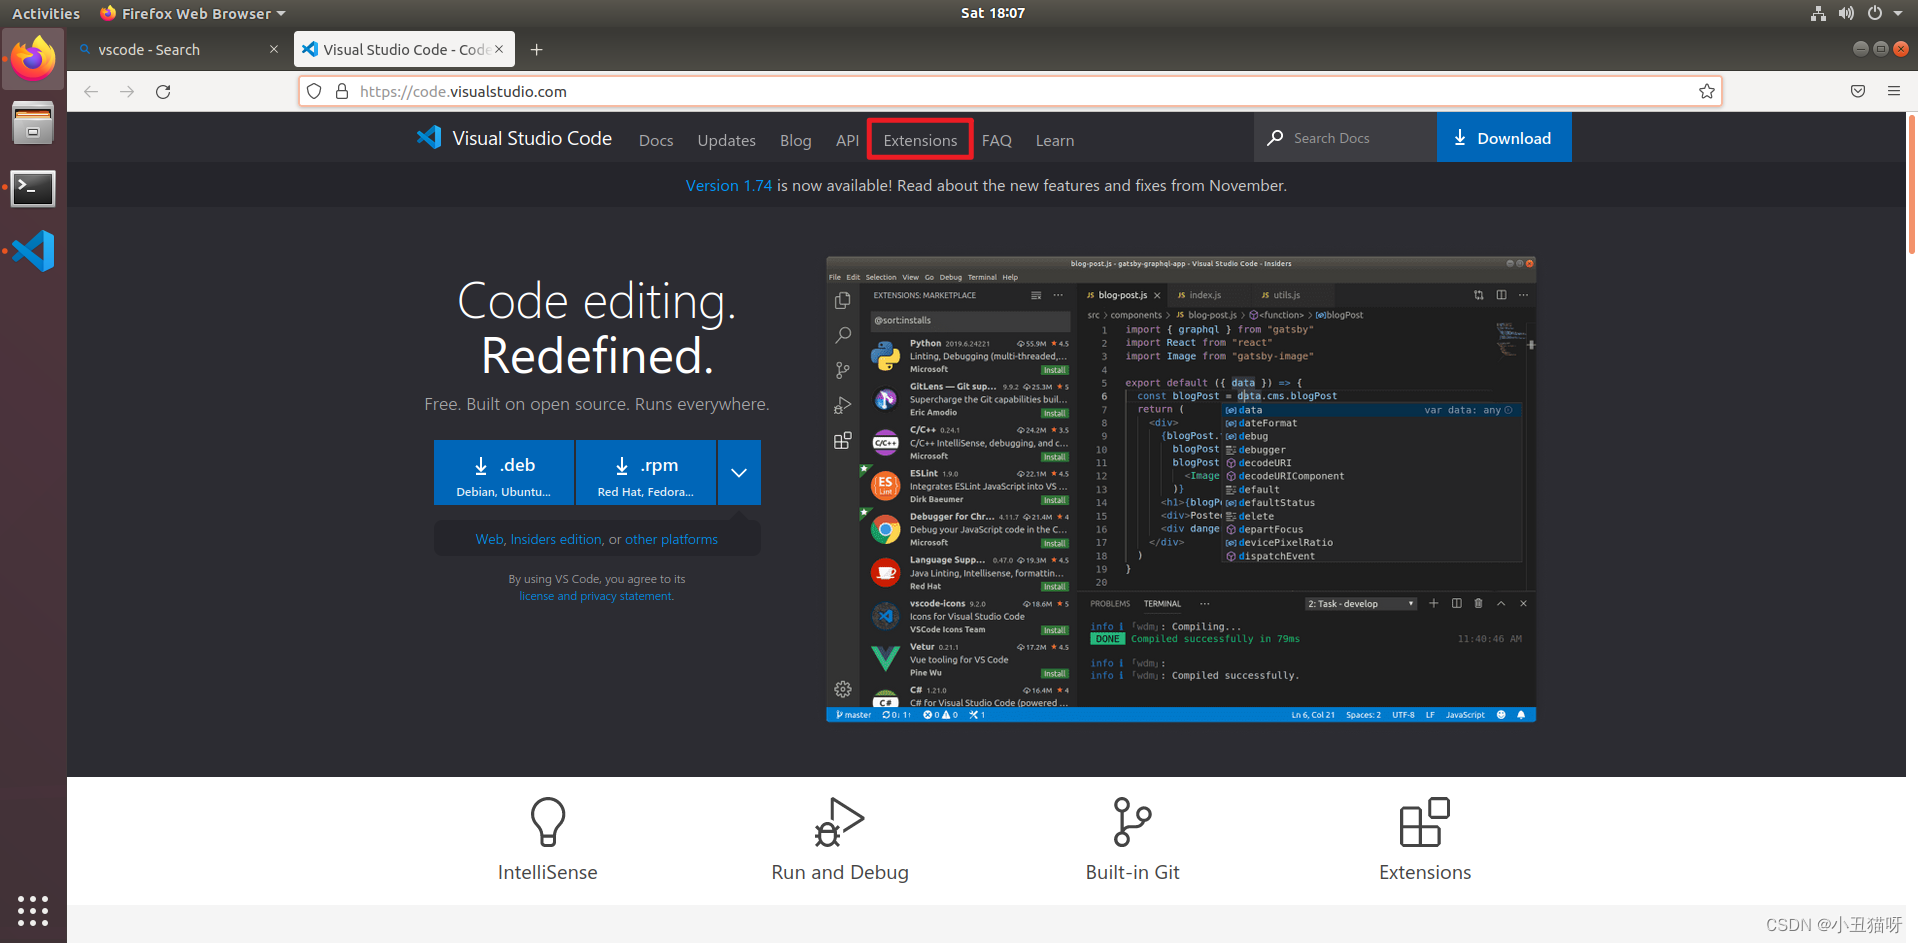Open Visual Studio Code from the dock
This screenshot has height=943, width=1918.
tap(33, 251)
